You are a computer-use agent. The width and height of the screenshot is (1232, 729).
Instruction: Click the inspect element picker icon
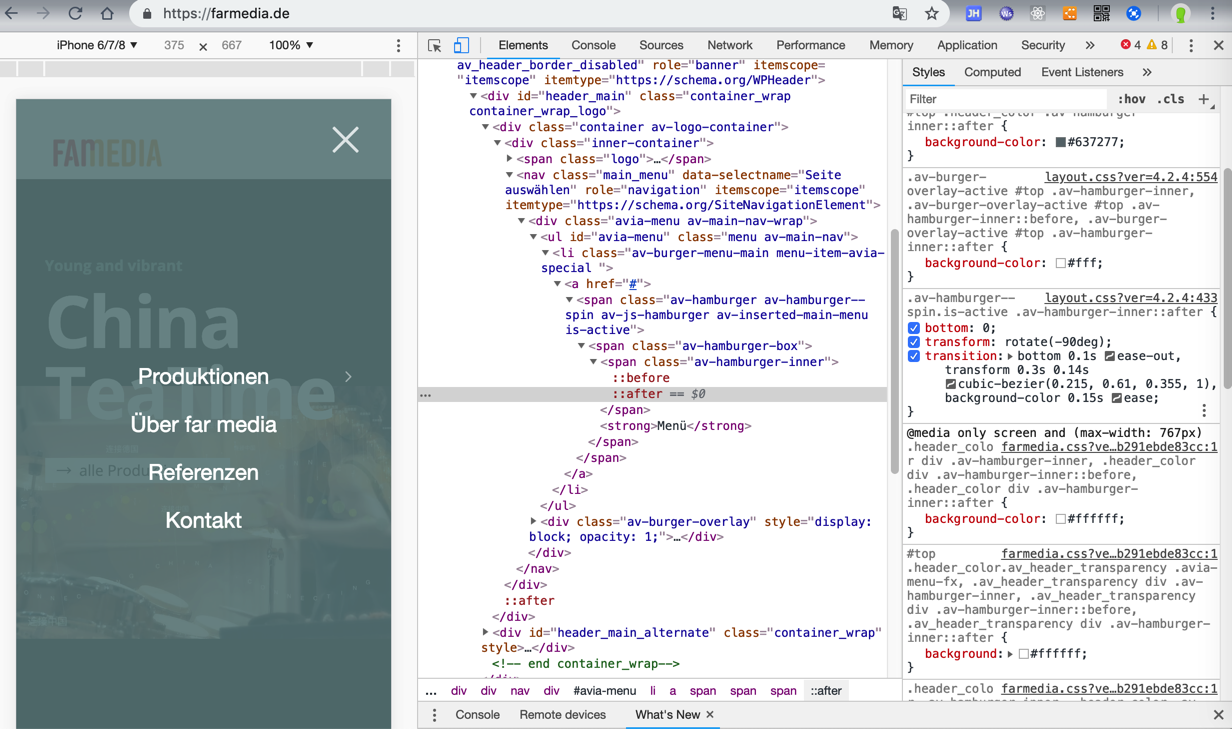434,45
